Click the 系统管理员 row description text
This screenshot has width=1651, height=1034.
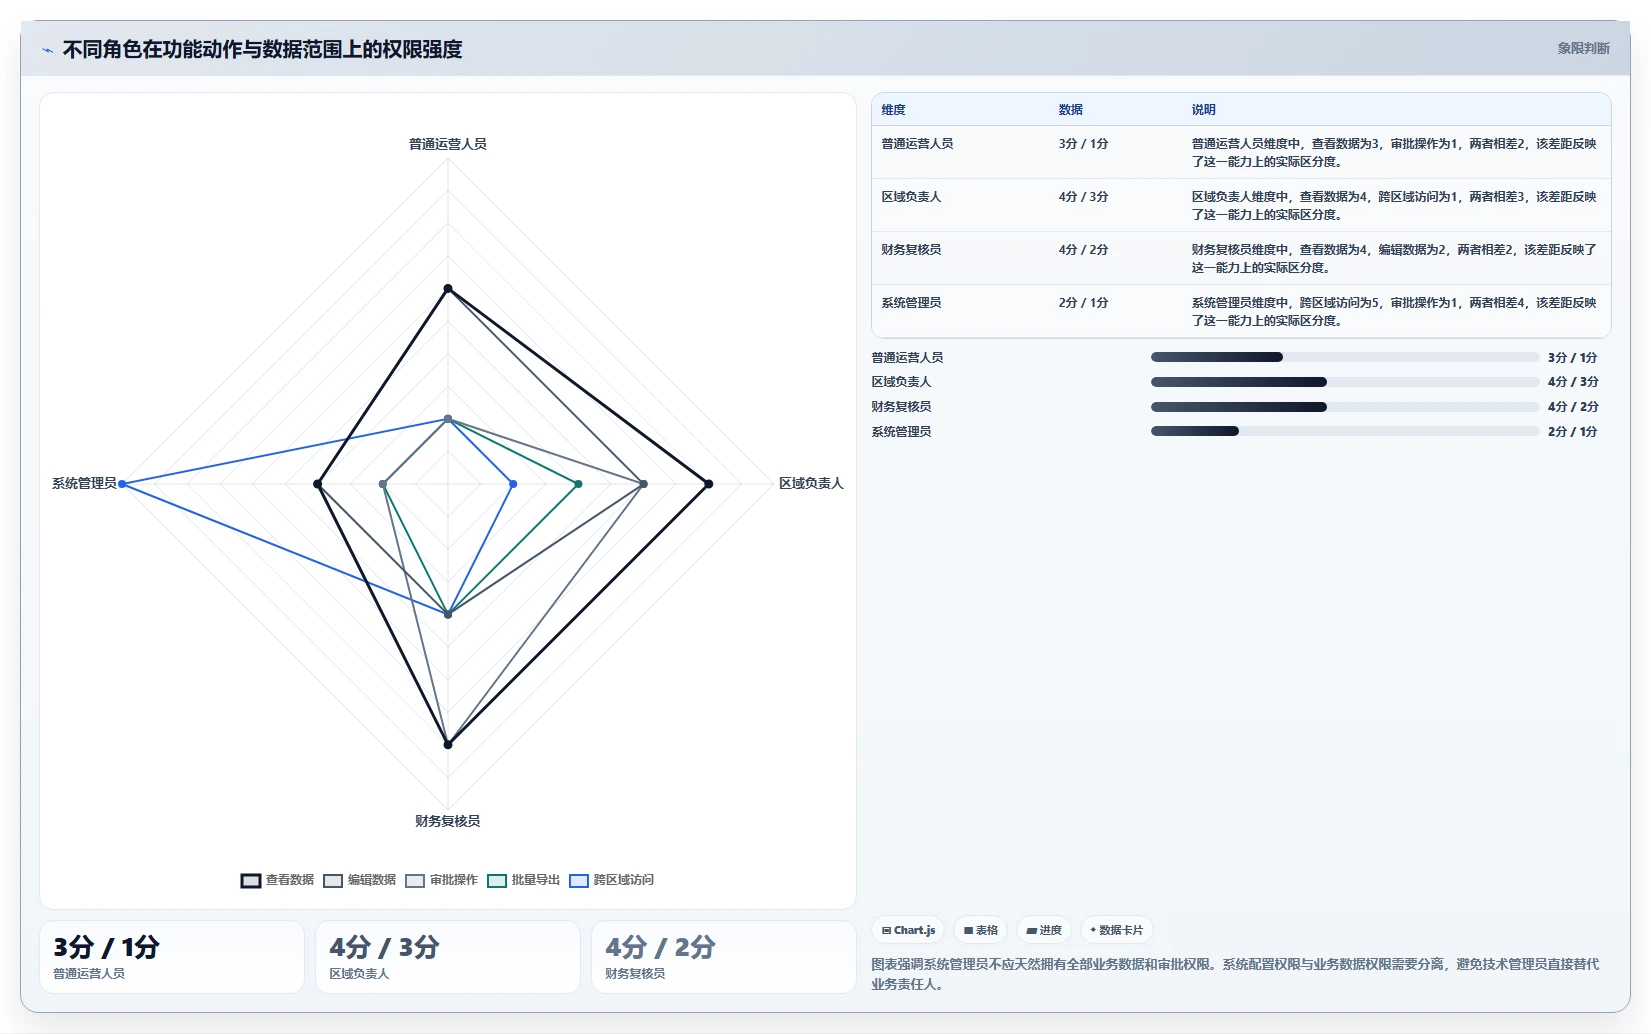point(1393,312)
